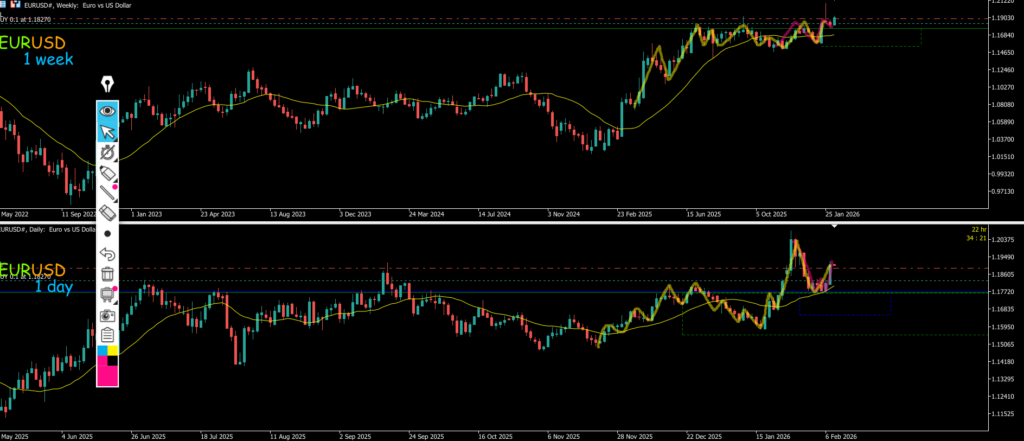The image size is (1024, 441).
Task: Expand the whiteboard tool's corner triangle options
Action: point(116,288)
